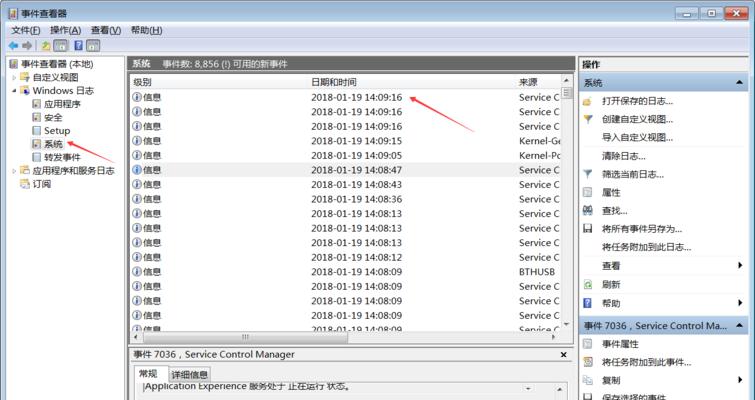The image size is (755, 400).
Task: Choose 筛选当前日志 filter action
Action: [x=632, y=174]
